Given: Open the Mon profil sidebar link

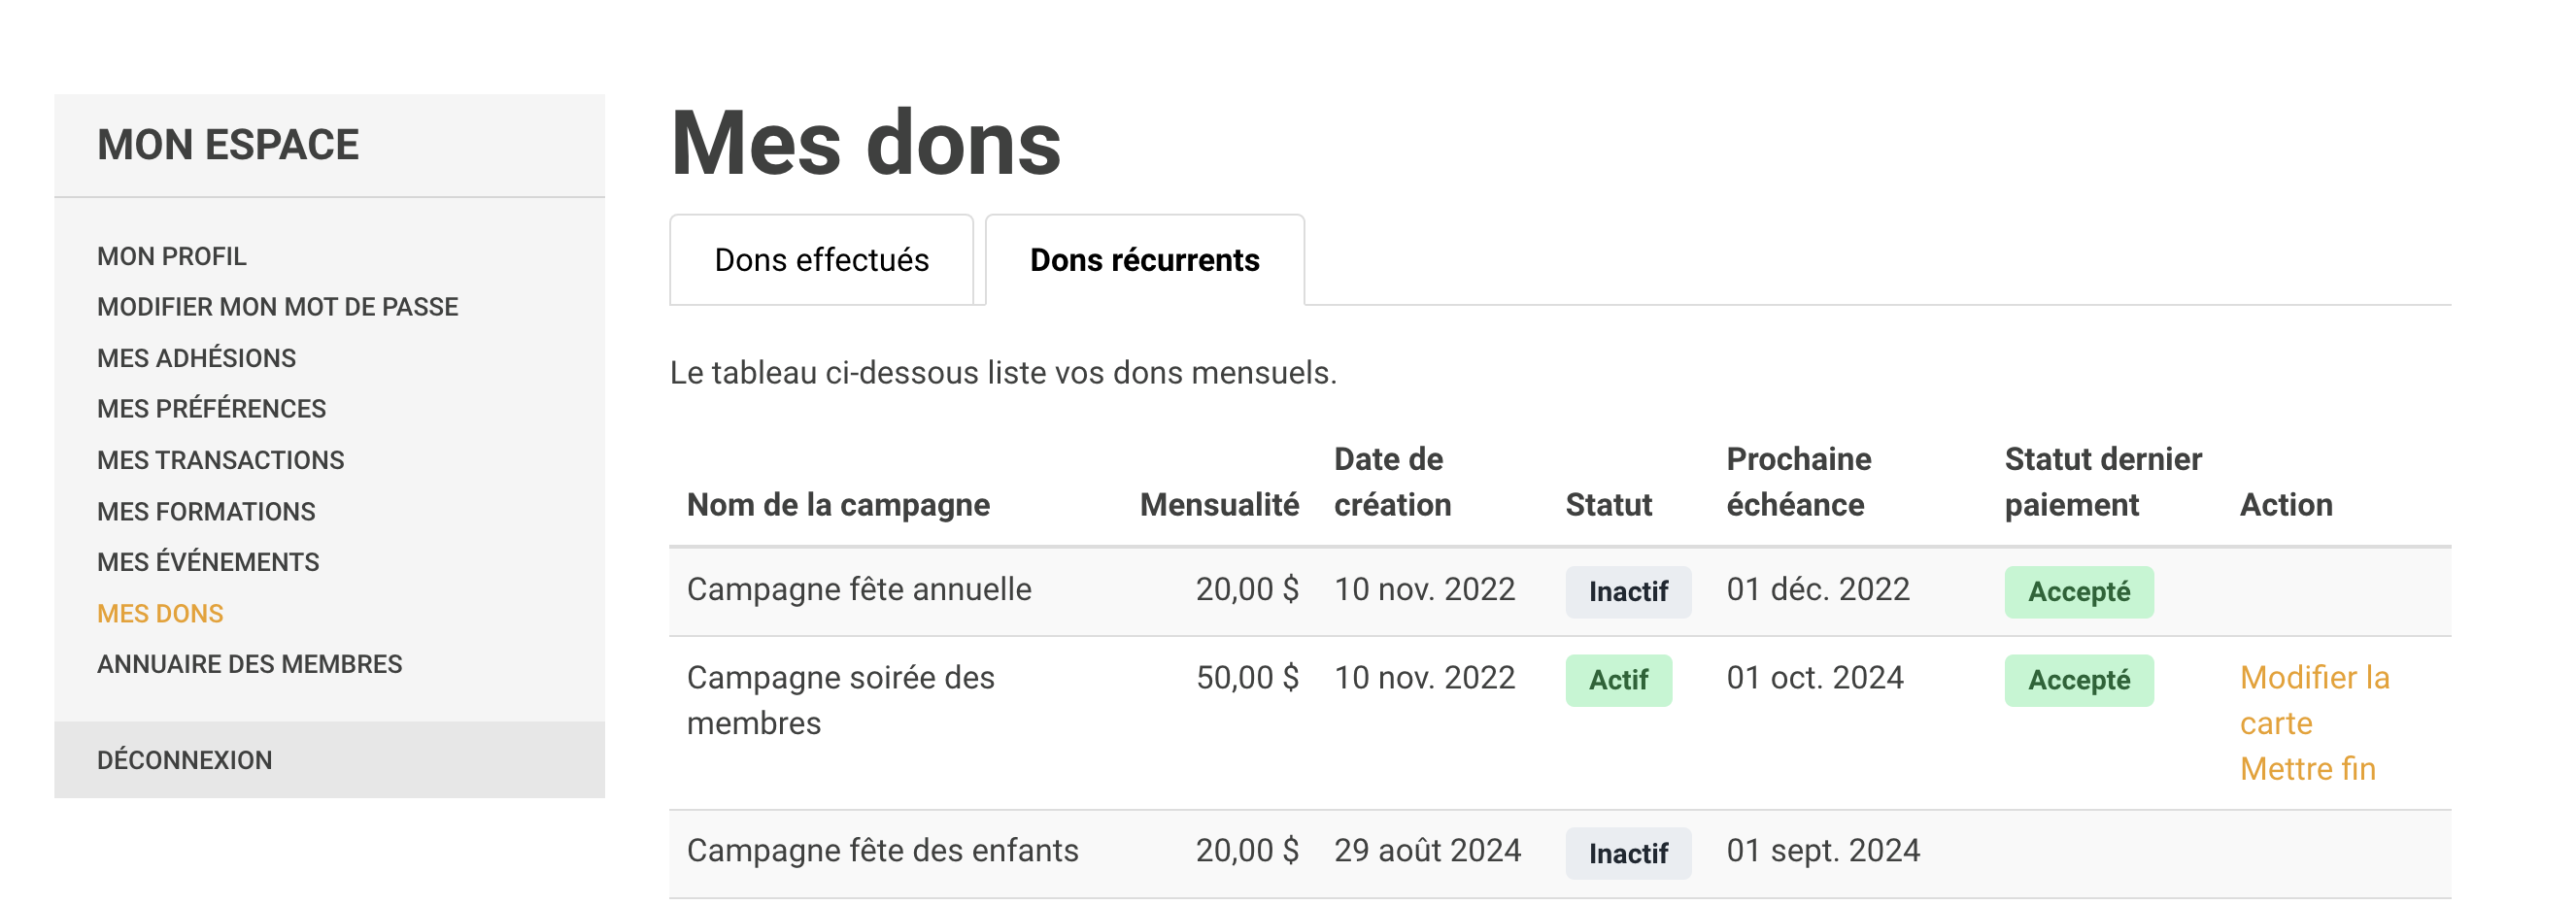Looking at the screenshot, I should 171,256.
